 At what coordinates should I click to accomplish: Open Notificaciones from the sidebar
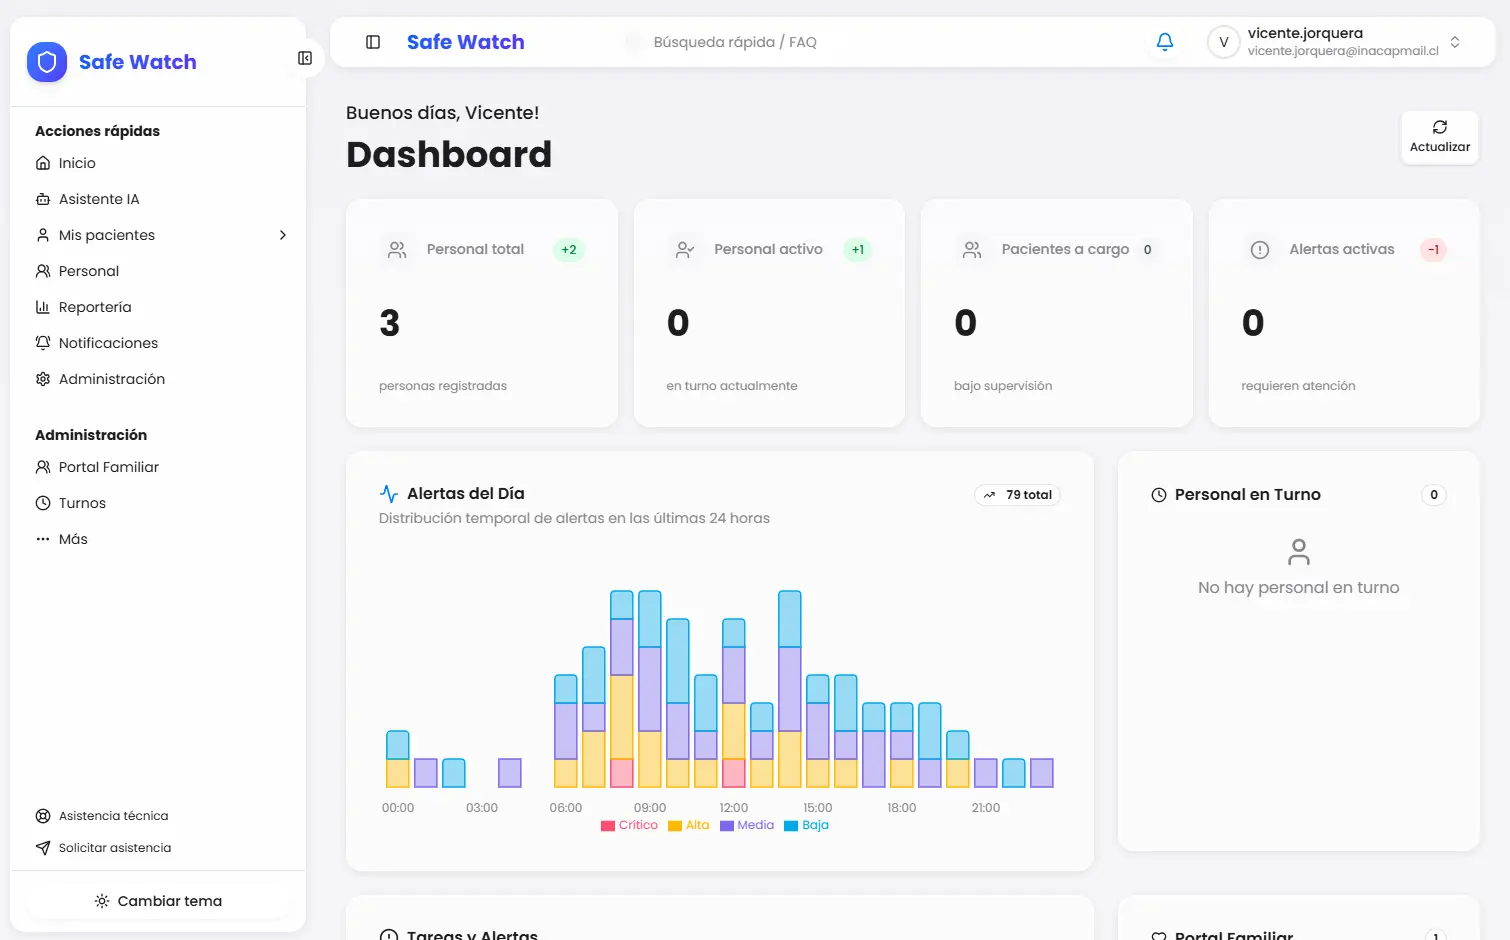(108, 342)
